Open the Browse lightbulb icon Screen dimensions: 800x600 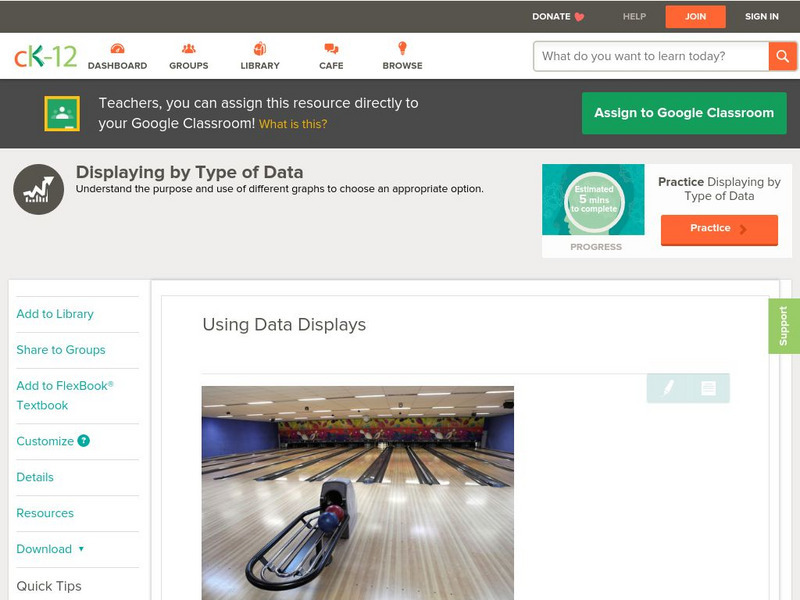click(x=402, y=49)
